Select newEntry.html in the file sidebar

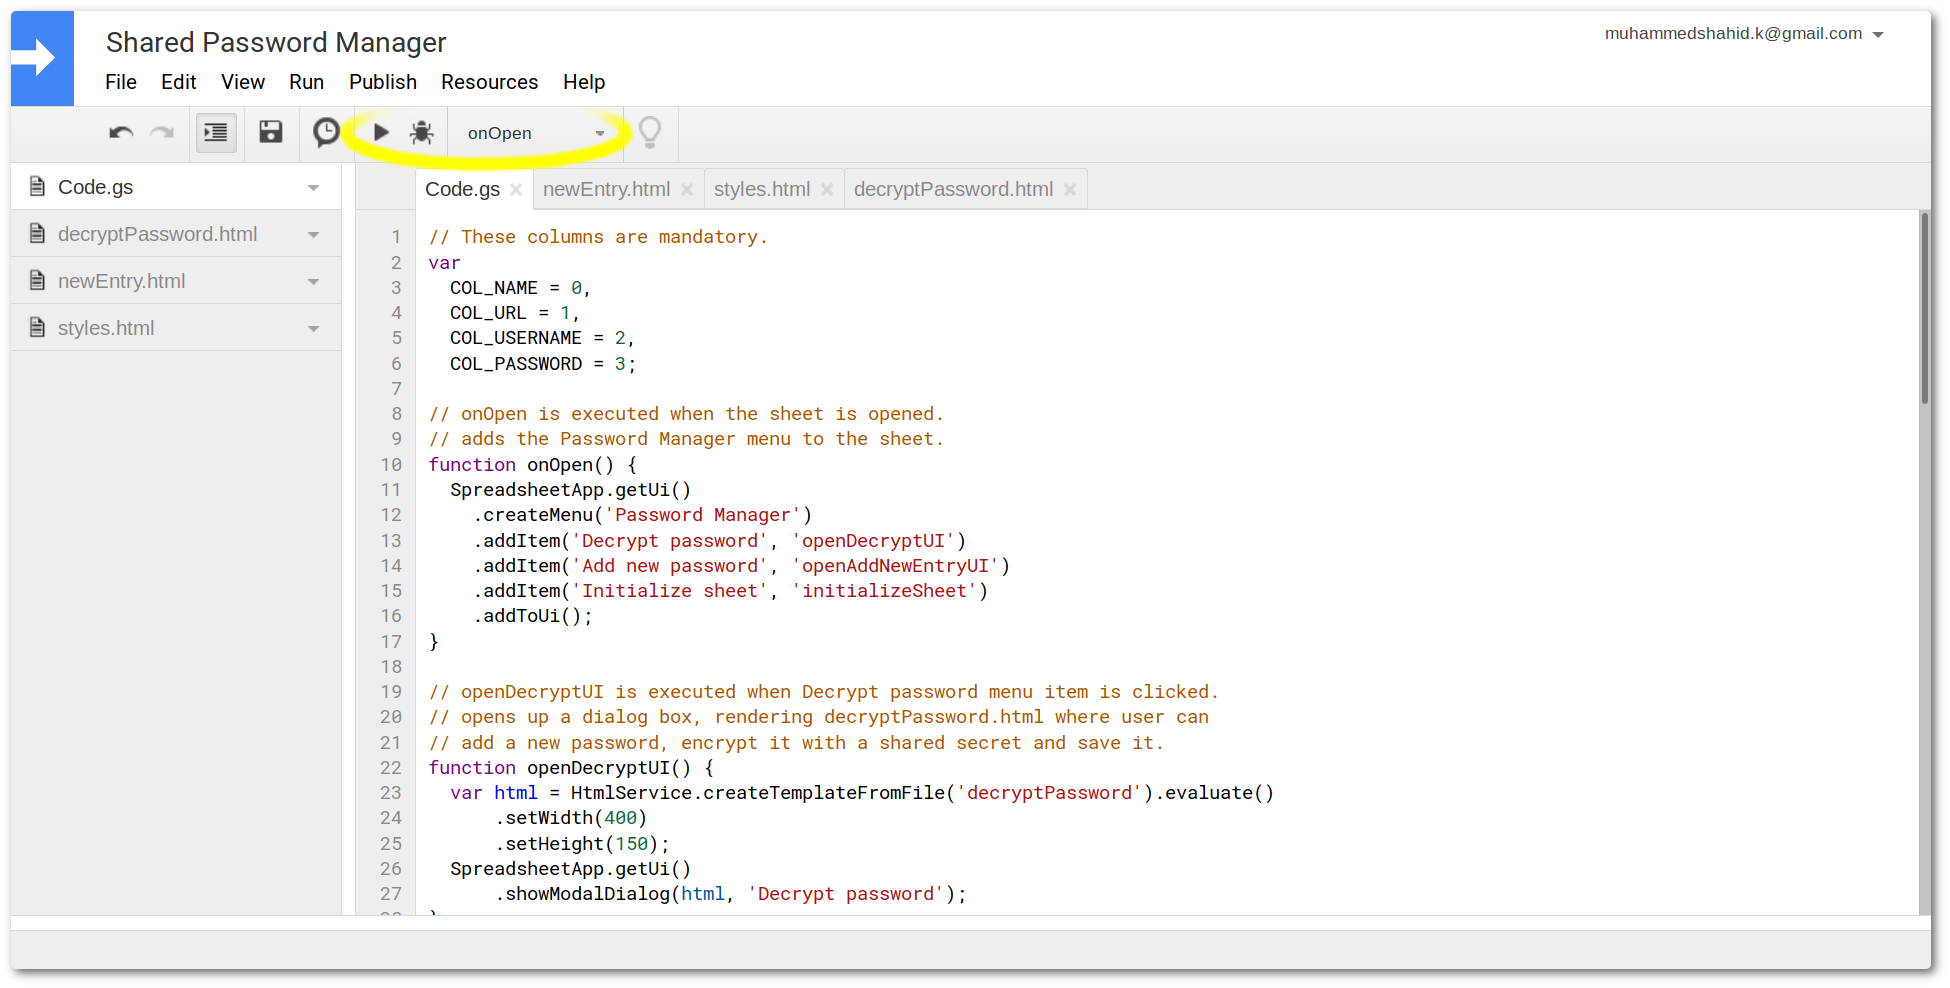point(175,281)
